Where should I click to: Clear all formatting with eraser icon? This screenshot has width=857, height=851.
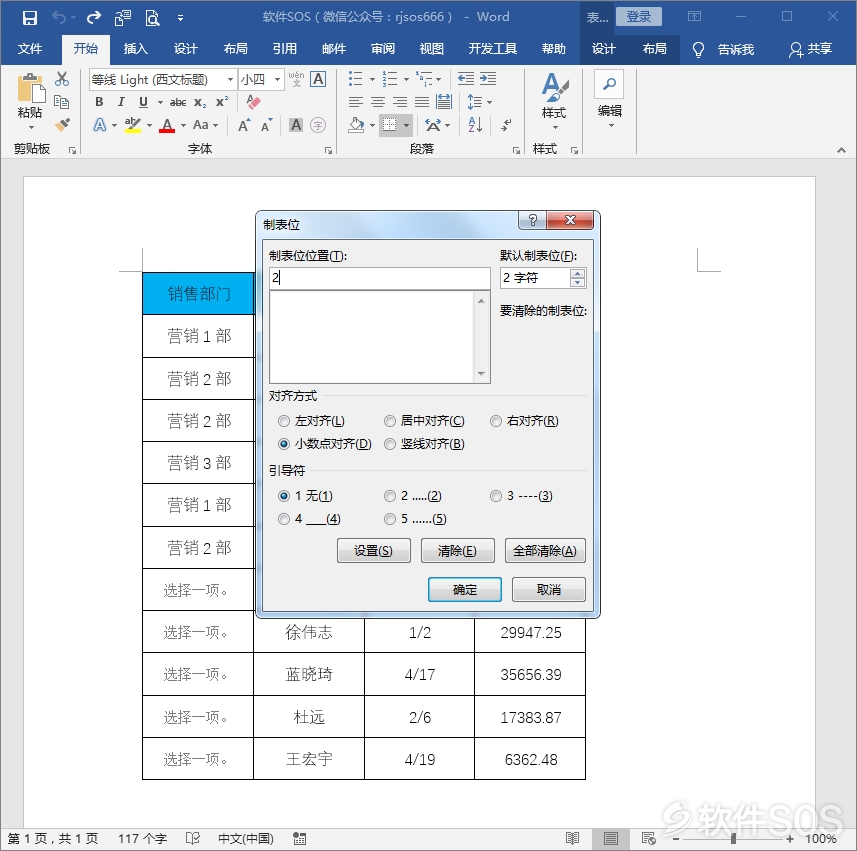[x=253, y=102]
